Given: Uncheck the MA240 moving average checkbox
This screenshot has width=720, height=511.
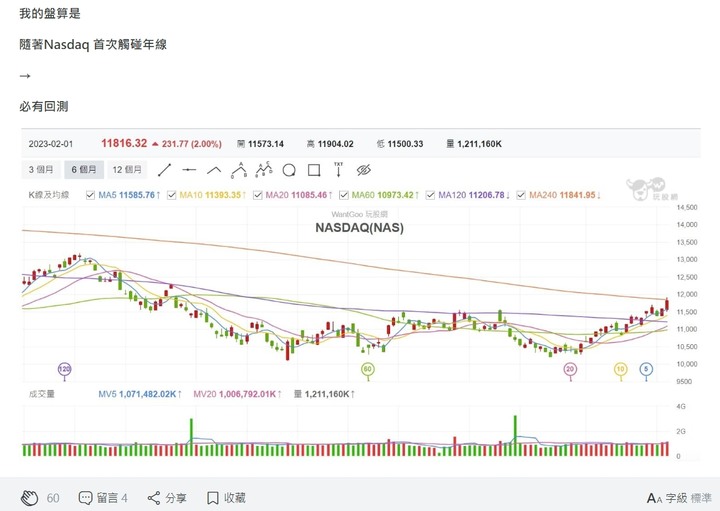Looking at the screenshot, I should pyautogui.click(x=521, y=195).
